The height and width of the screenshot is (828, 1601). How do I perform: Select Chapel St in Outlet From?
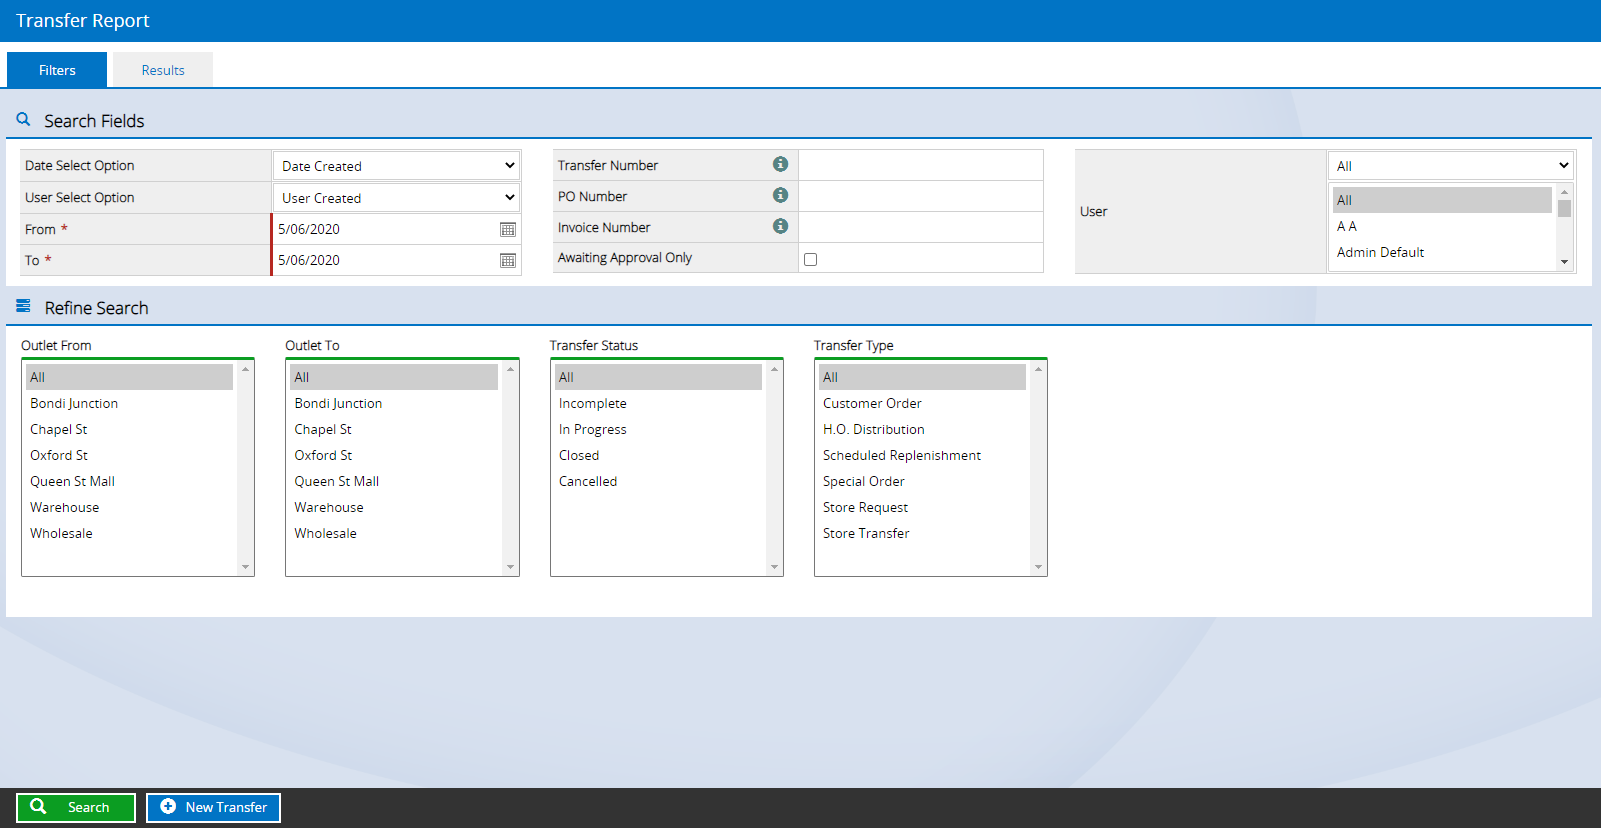129,429
